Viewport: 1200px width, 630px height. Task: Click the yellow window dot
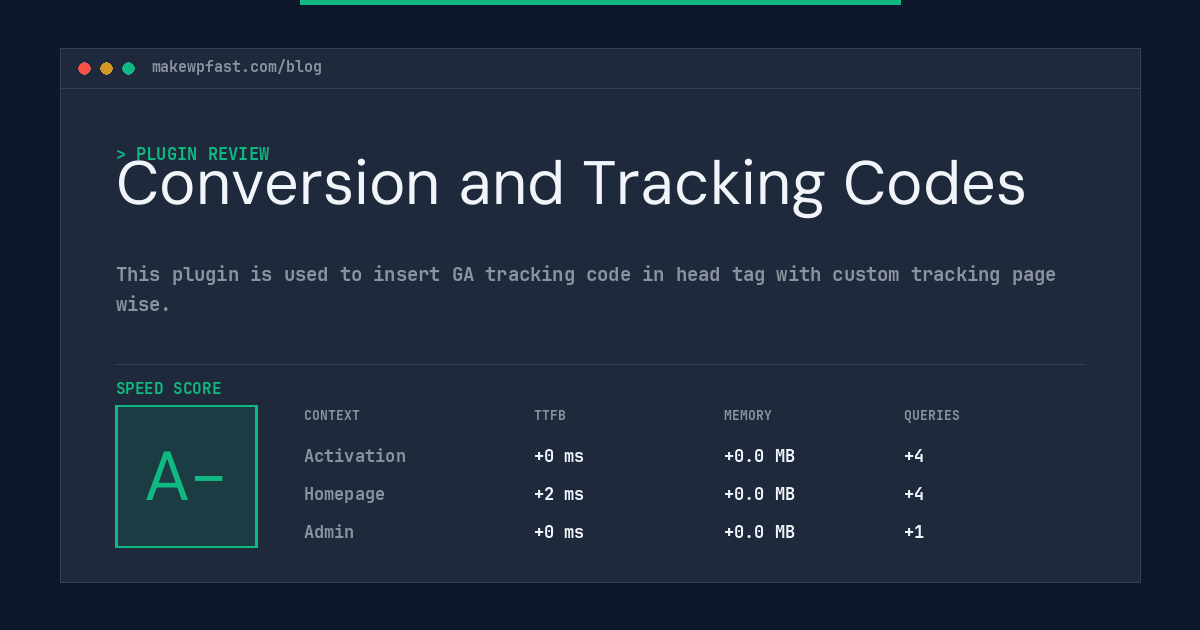click(x=106, y=68)
